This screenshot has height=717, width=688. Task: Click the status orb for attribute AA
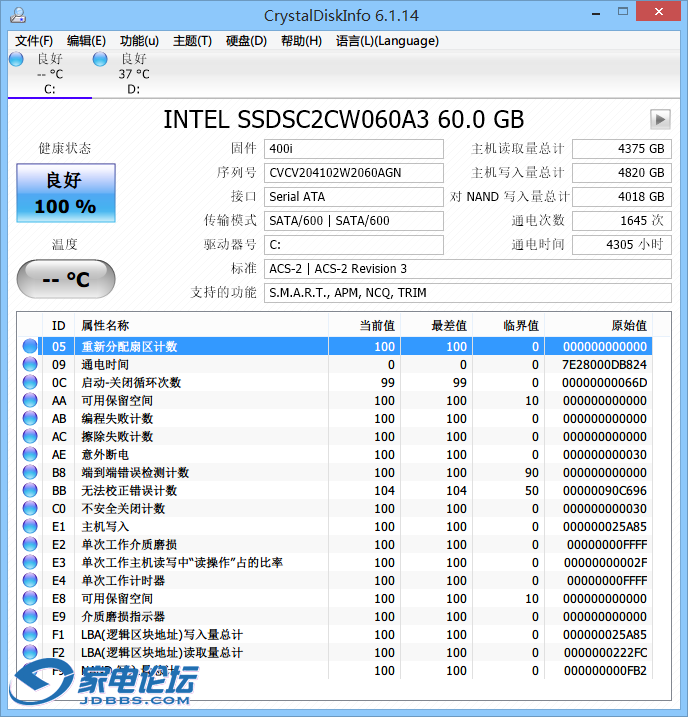[30, 400]
